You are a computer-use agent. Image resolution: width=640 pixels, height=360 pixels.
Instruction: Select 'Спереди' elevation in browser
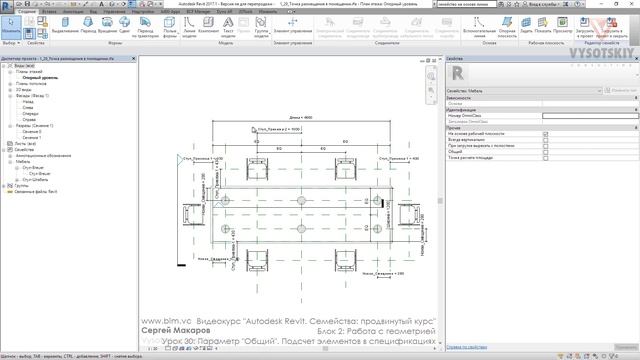point(31,114)
